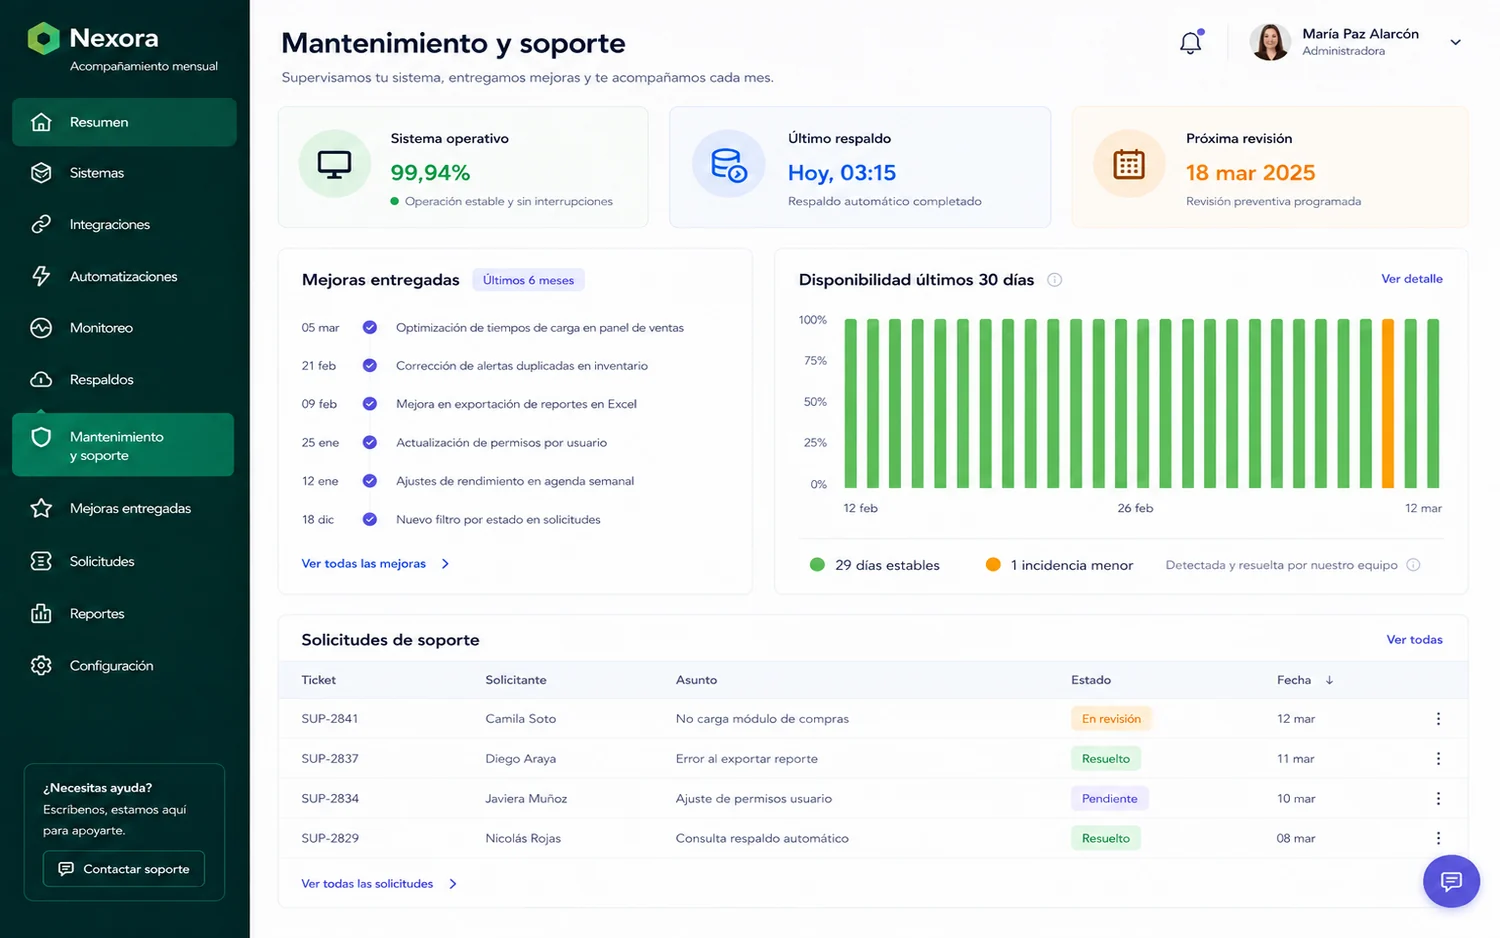1500x938 pixels.
Task: Click María Paz Alarcón's profile photo
Action: point(1270,42)
